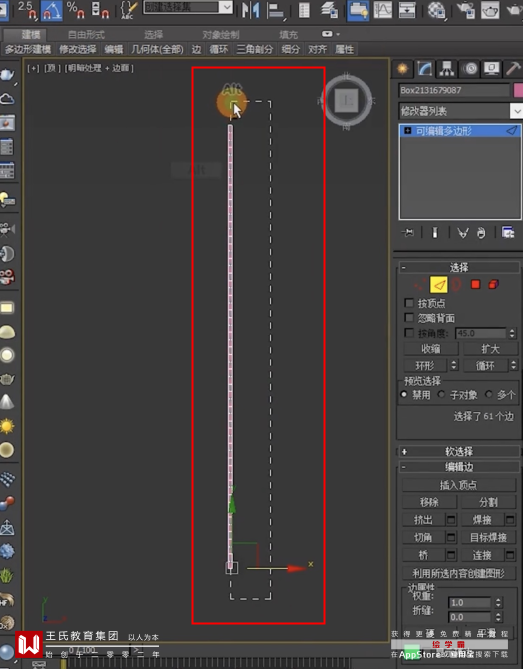The height and width of the screenshot is (669, 523).
Task: Open the Create command panel tab
Action: pyautogui.click(x=402, y=69)
